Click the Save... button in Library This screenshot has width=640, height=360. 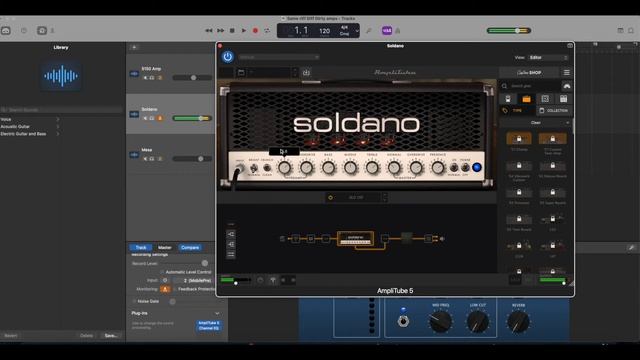tap(111, 336)
